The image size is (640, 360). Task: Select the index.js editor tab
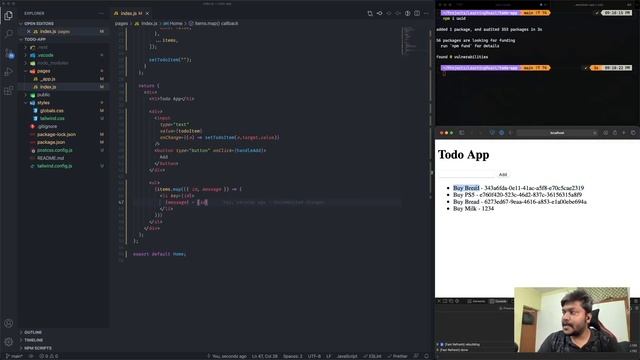tap(131, 13)
